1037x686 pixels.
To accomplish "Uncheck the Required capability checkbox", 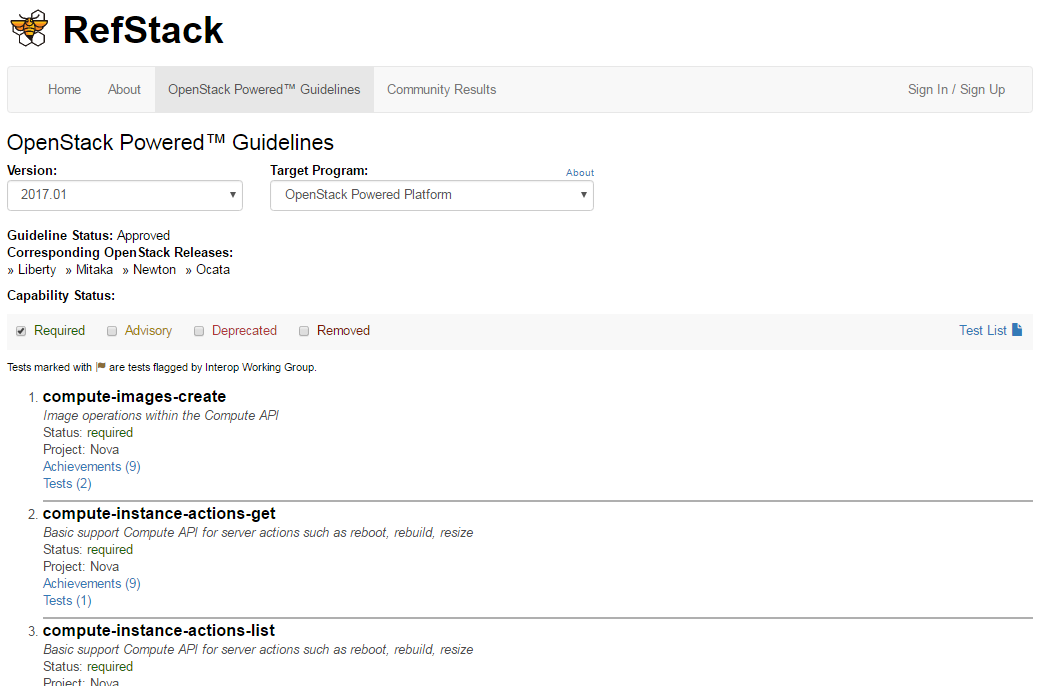I will tap(21, 331).
